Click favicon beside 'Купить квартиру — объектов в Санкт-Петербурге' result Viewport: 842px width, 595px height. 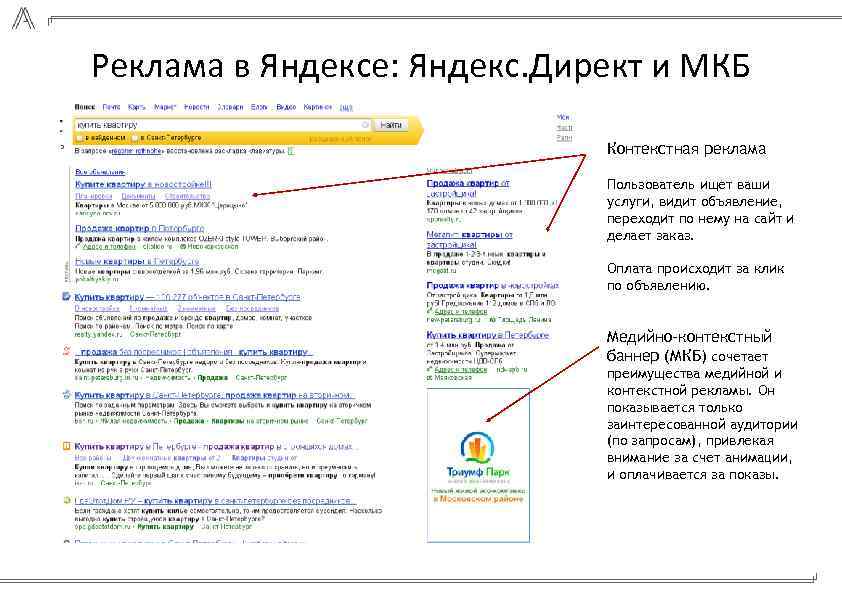click(67, 296)
